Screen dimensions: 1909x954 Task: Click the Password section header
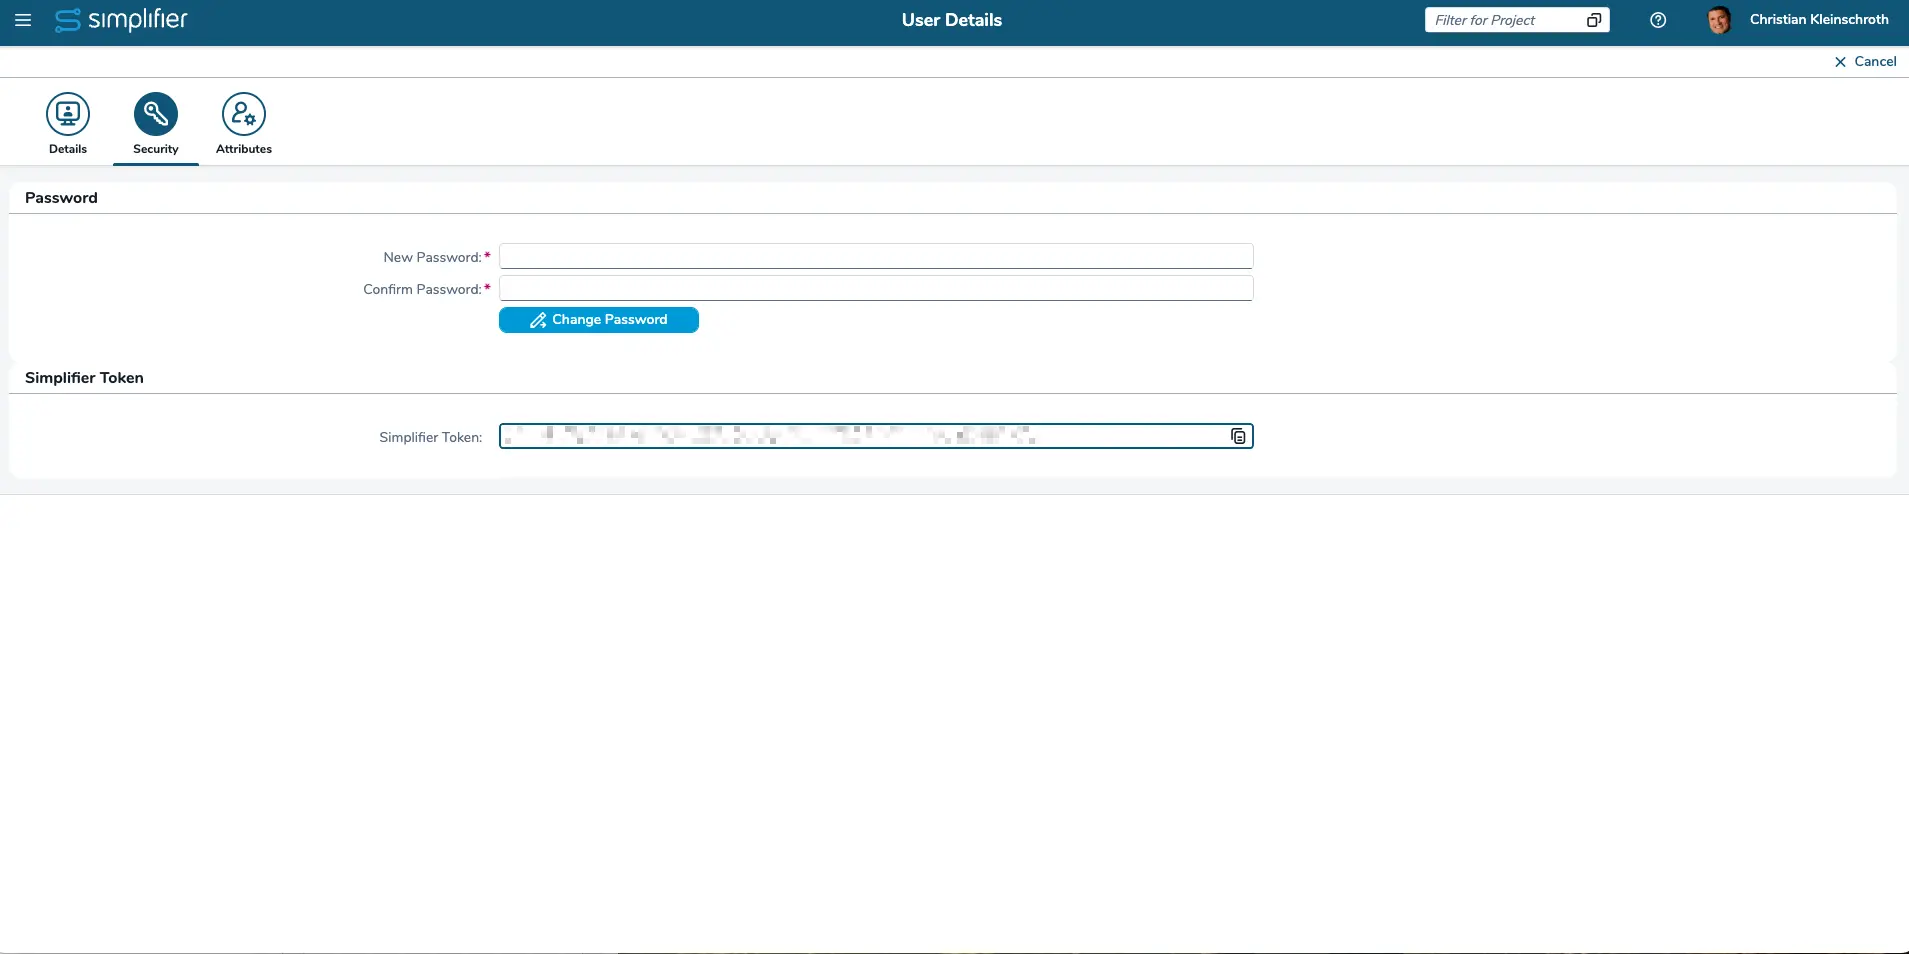(x=61, y=198)
